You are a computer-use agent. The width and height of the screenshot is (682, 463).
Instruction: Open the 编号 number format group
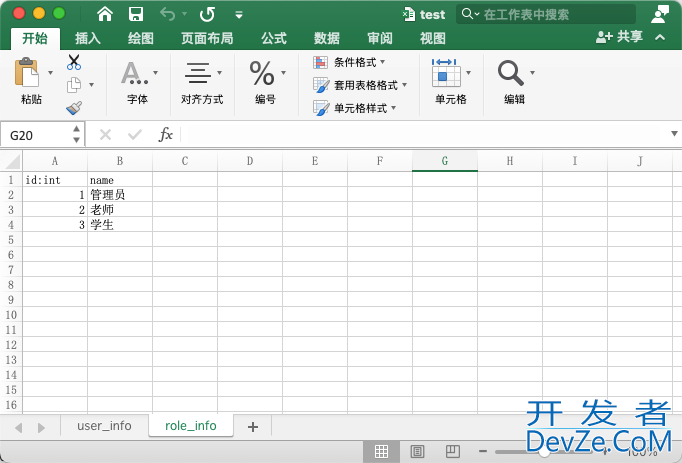(265, 83)
